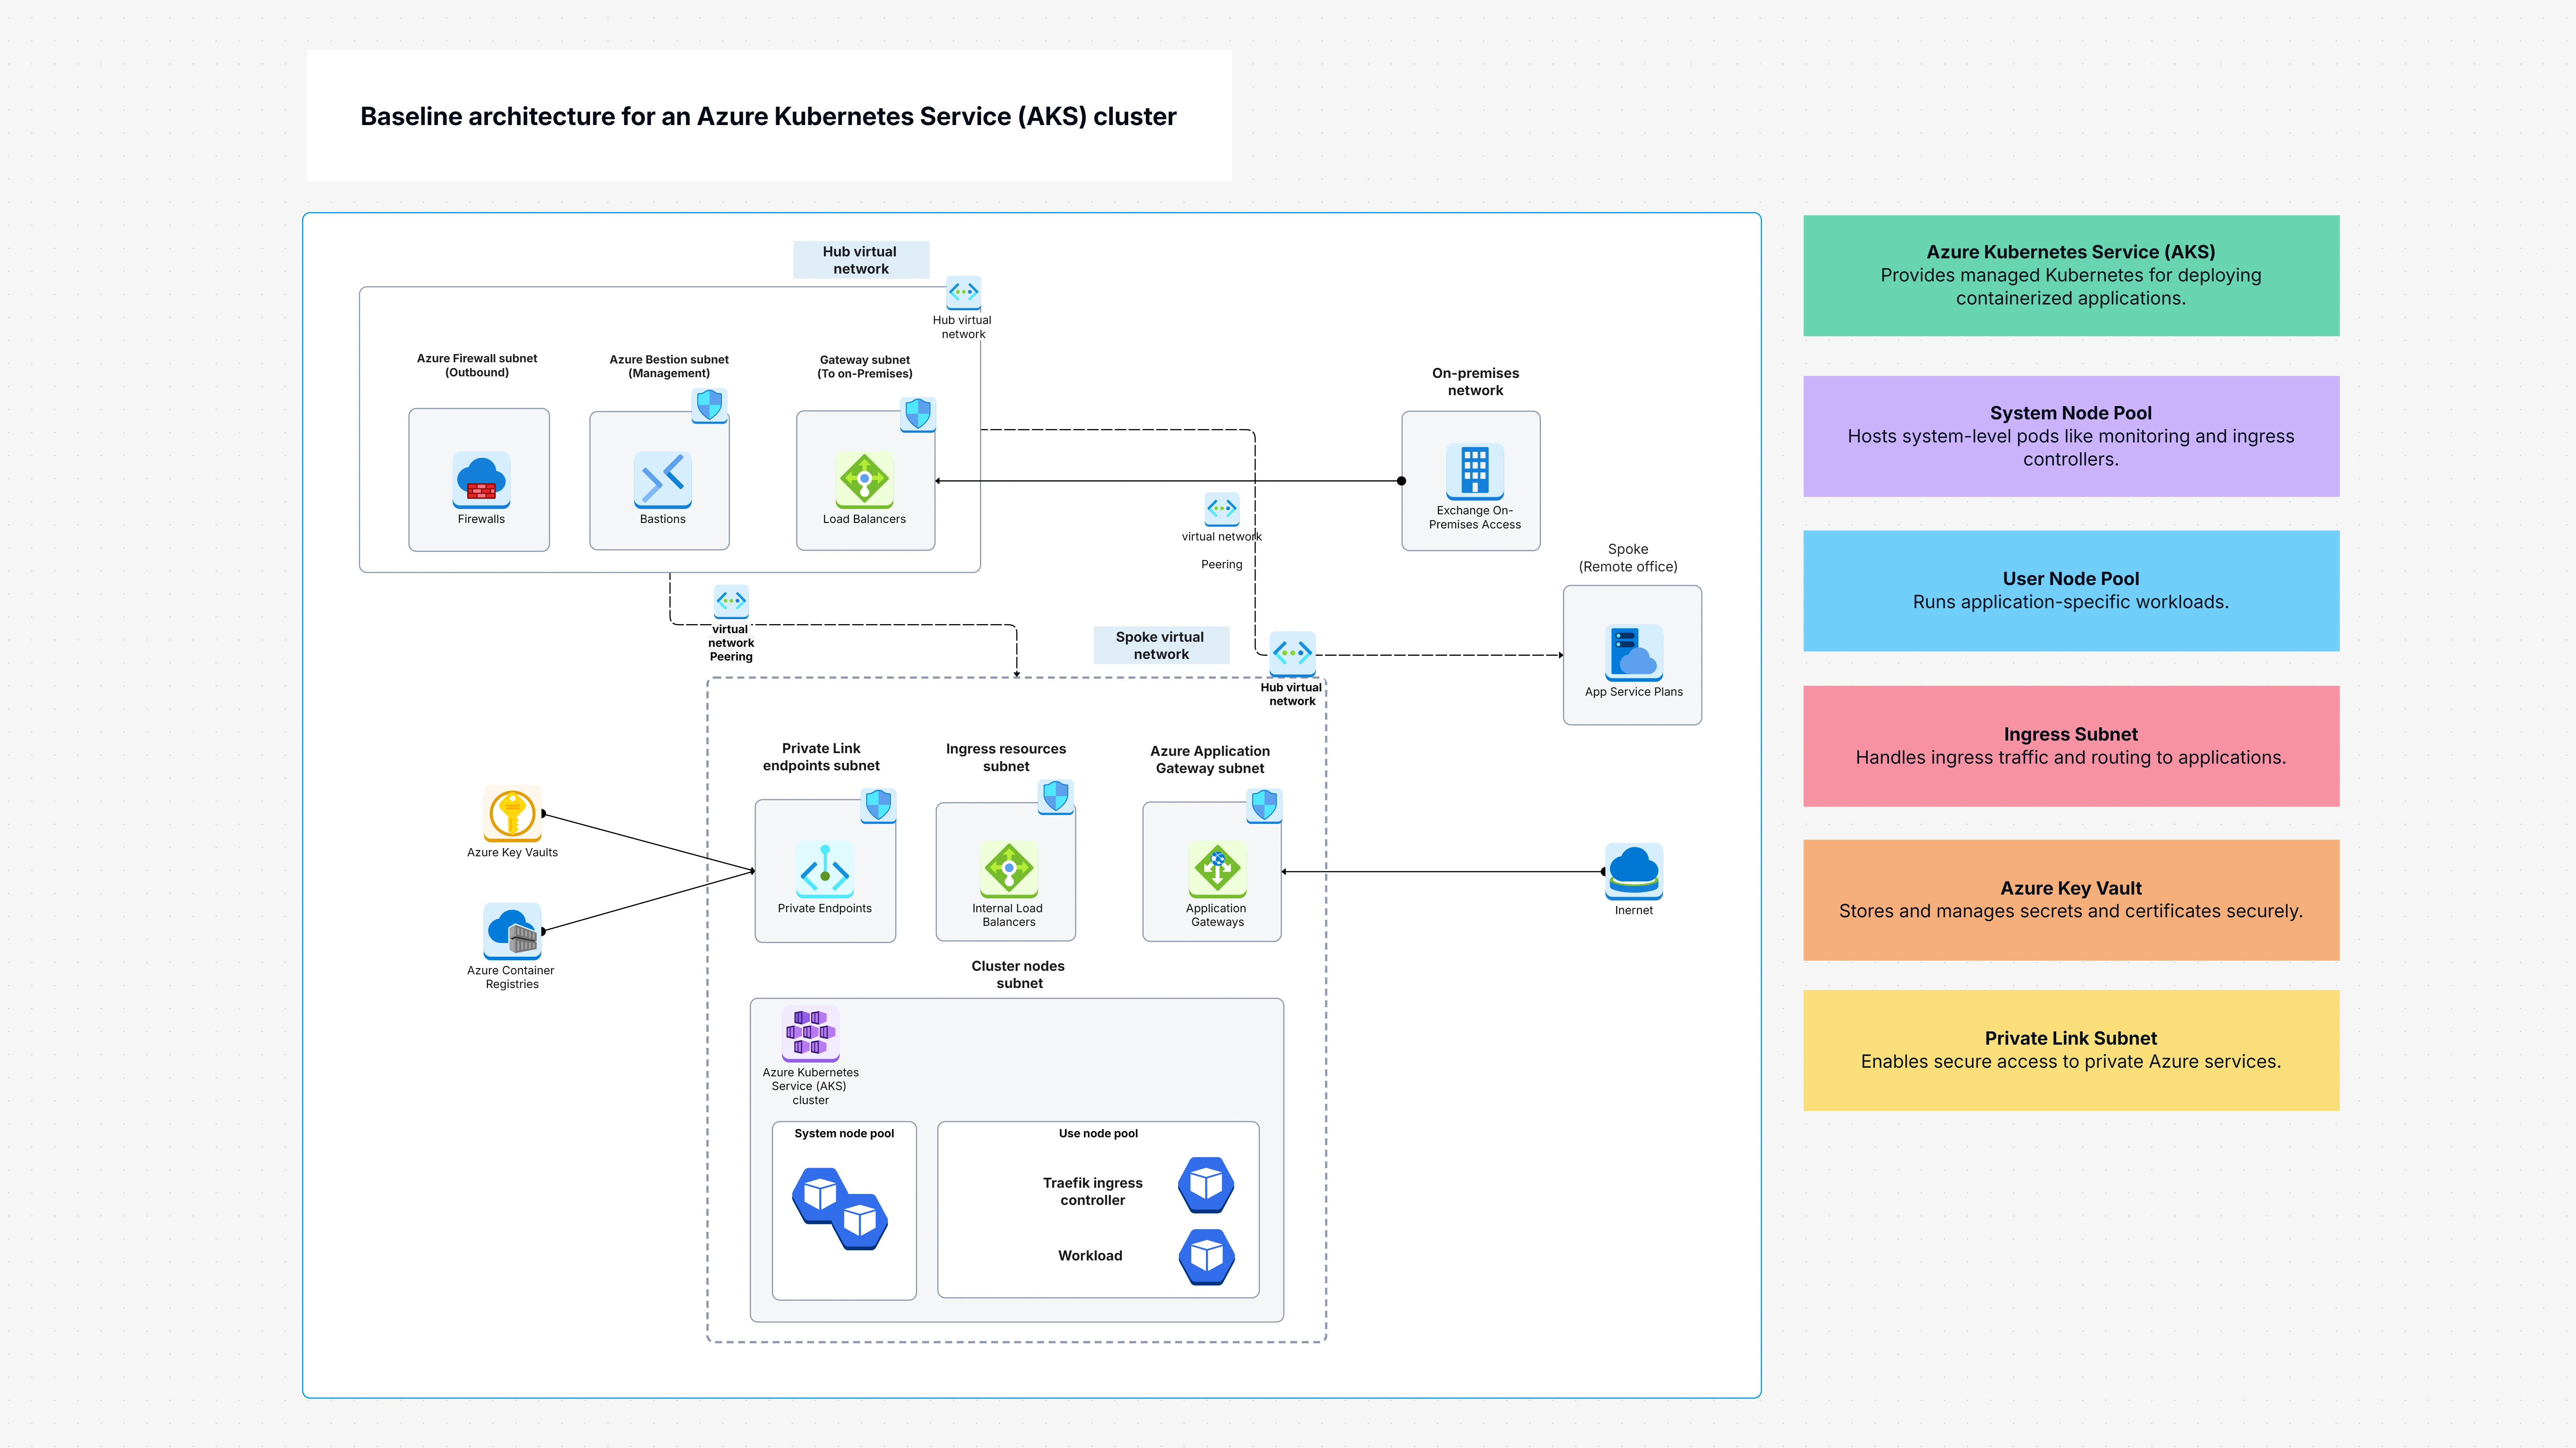Click the green Azure Kubernetes Service card
The height and width of the screenshot is (1448, 2576).
coord(2070,275)
